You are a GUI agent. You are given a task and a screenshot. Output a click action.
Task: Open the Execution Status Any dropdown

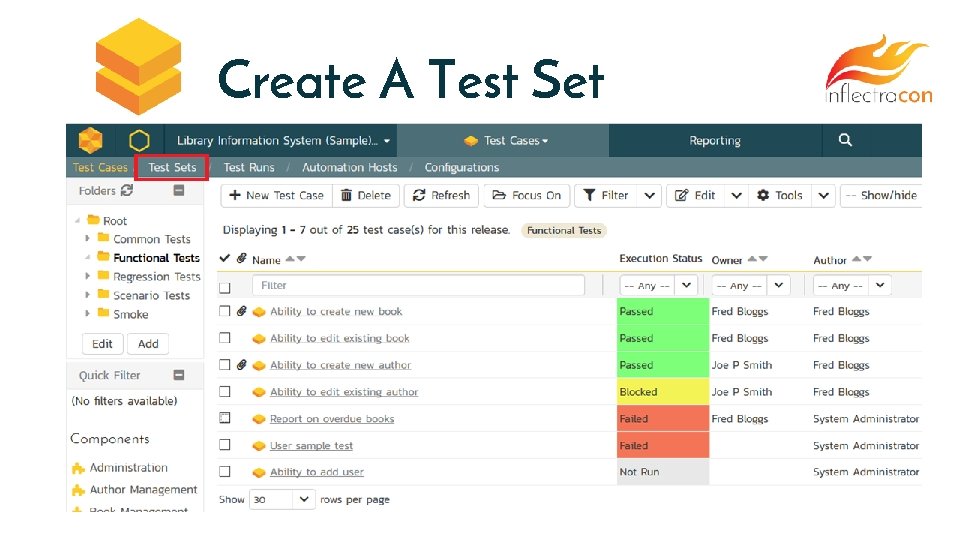pyautogui.click(x=658, y=285)
